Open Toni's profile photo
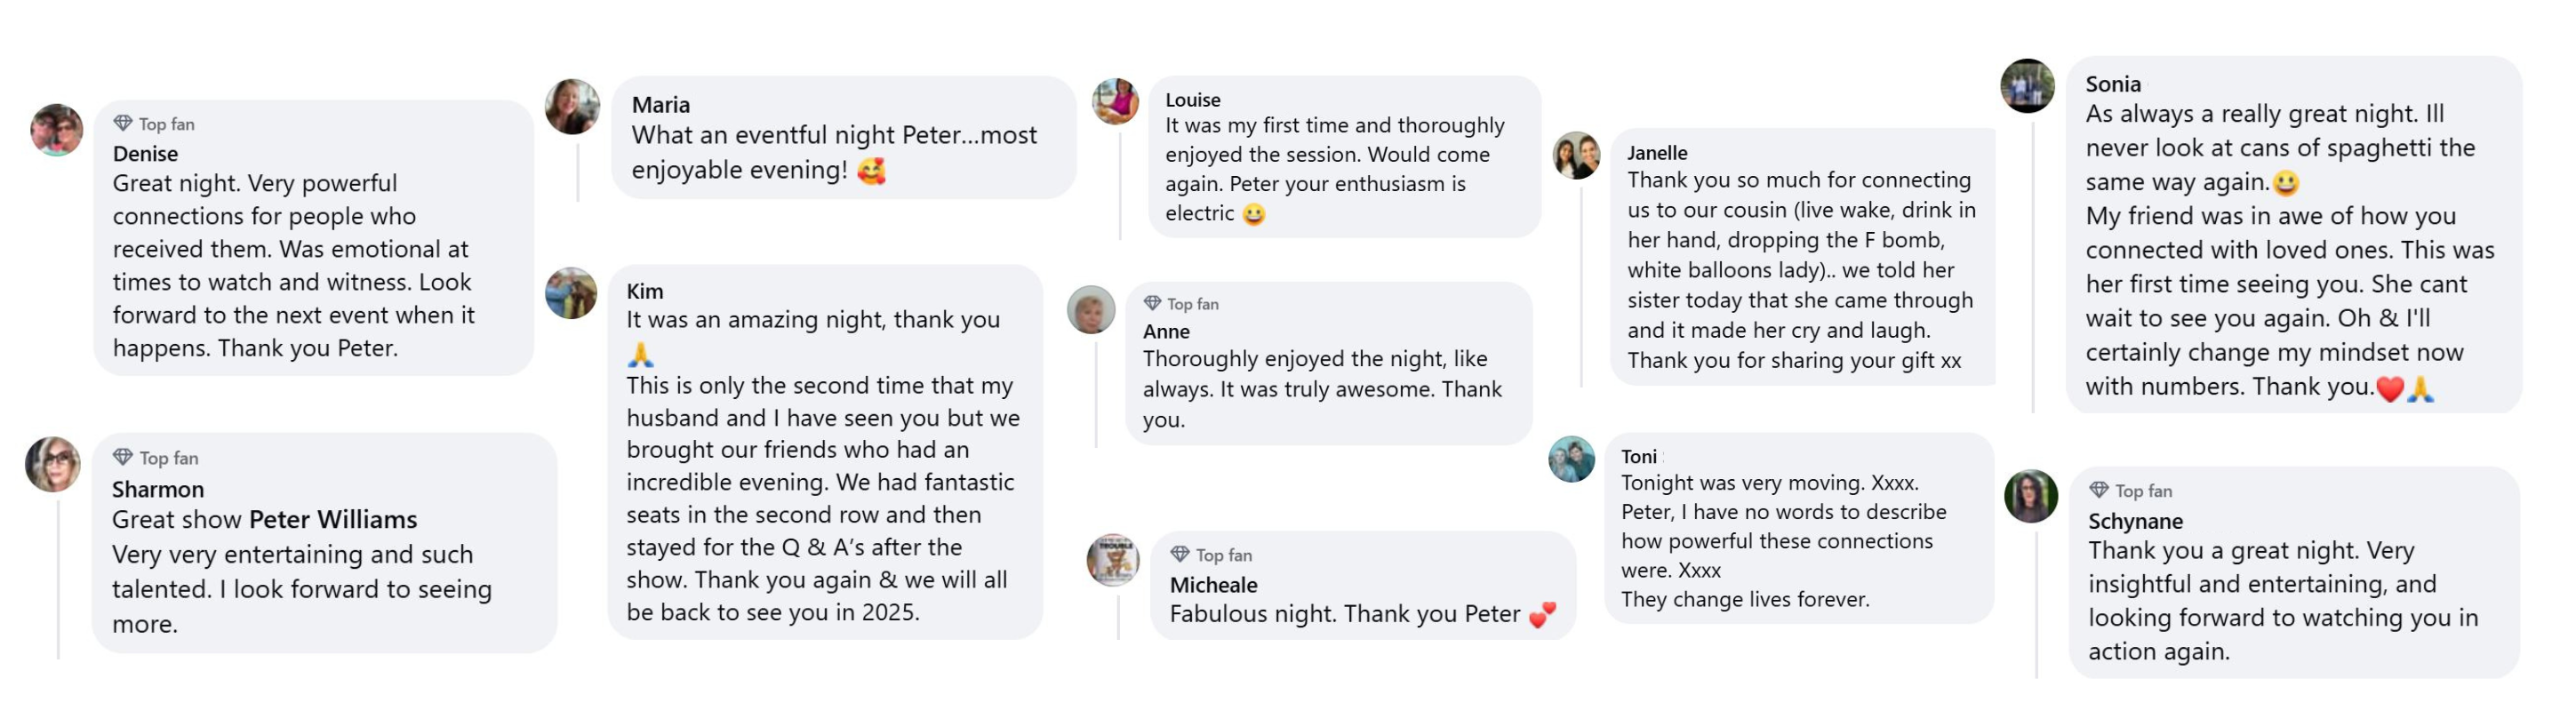 [1572, 460]
